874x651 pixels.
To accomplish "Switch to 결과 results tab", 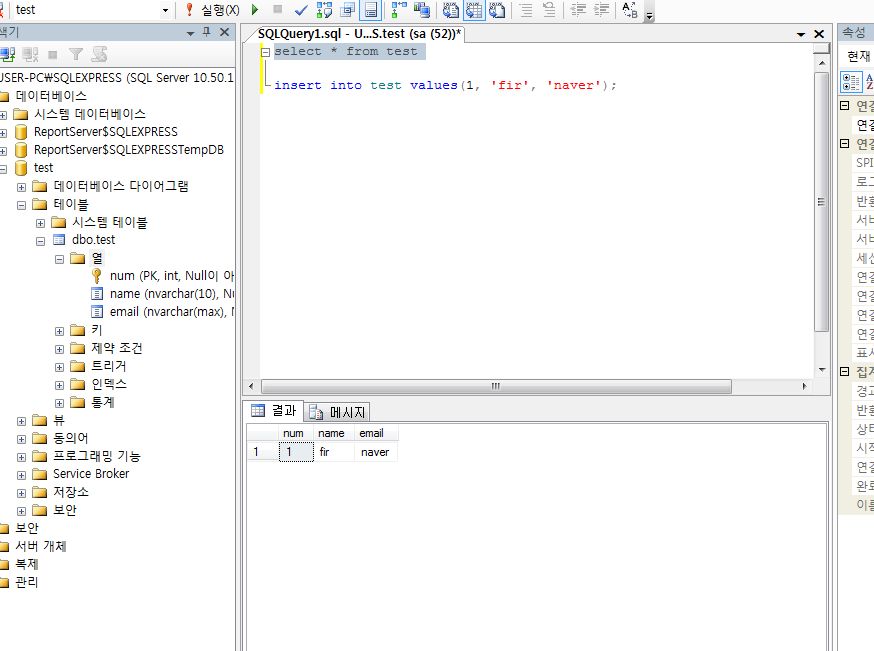I will [274, 411].
